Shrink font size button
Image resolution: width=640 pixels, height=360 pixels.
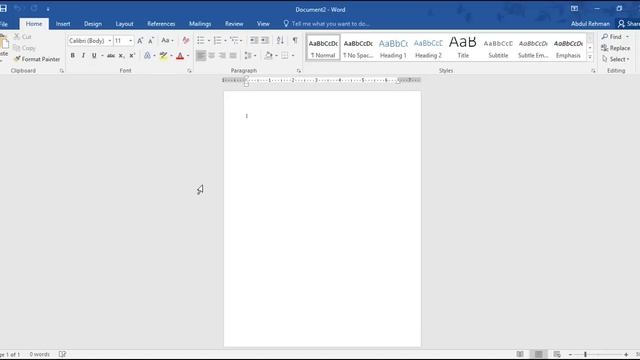click(151, 41)
